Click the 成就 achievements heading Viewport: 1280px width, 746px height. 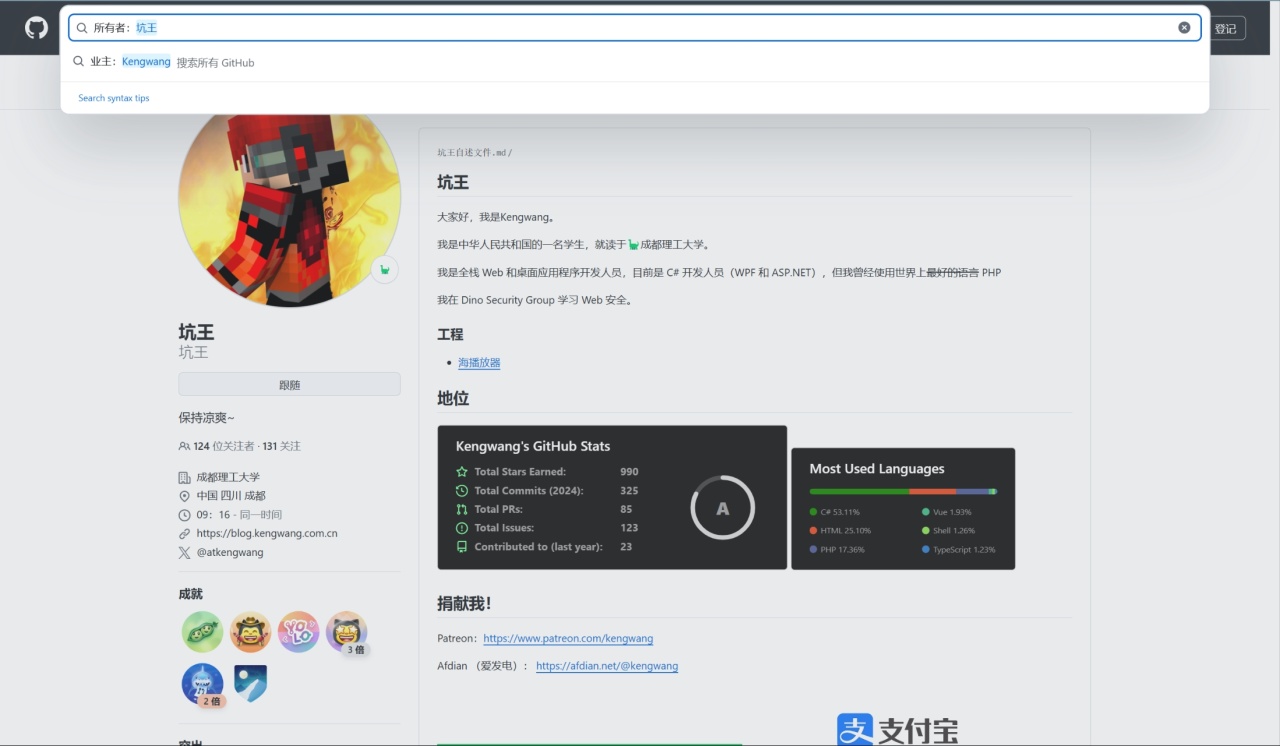pyautogui.click(x=191, y=594)
